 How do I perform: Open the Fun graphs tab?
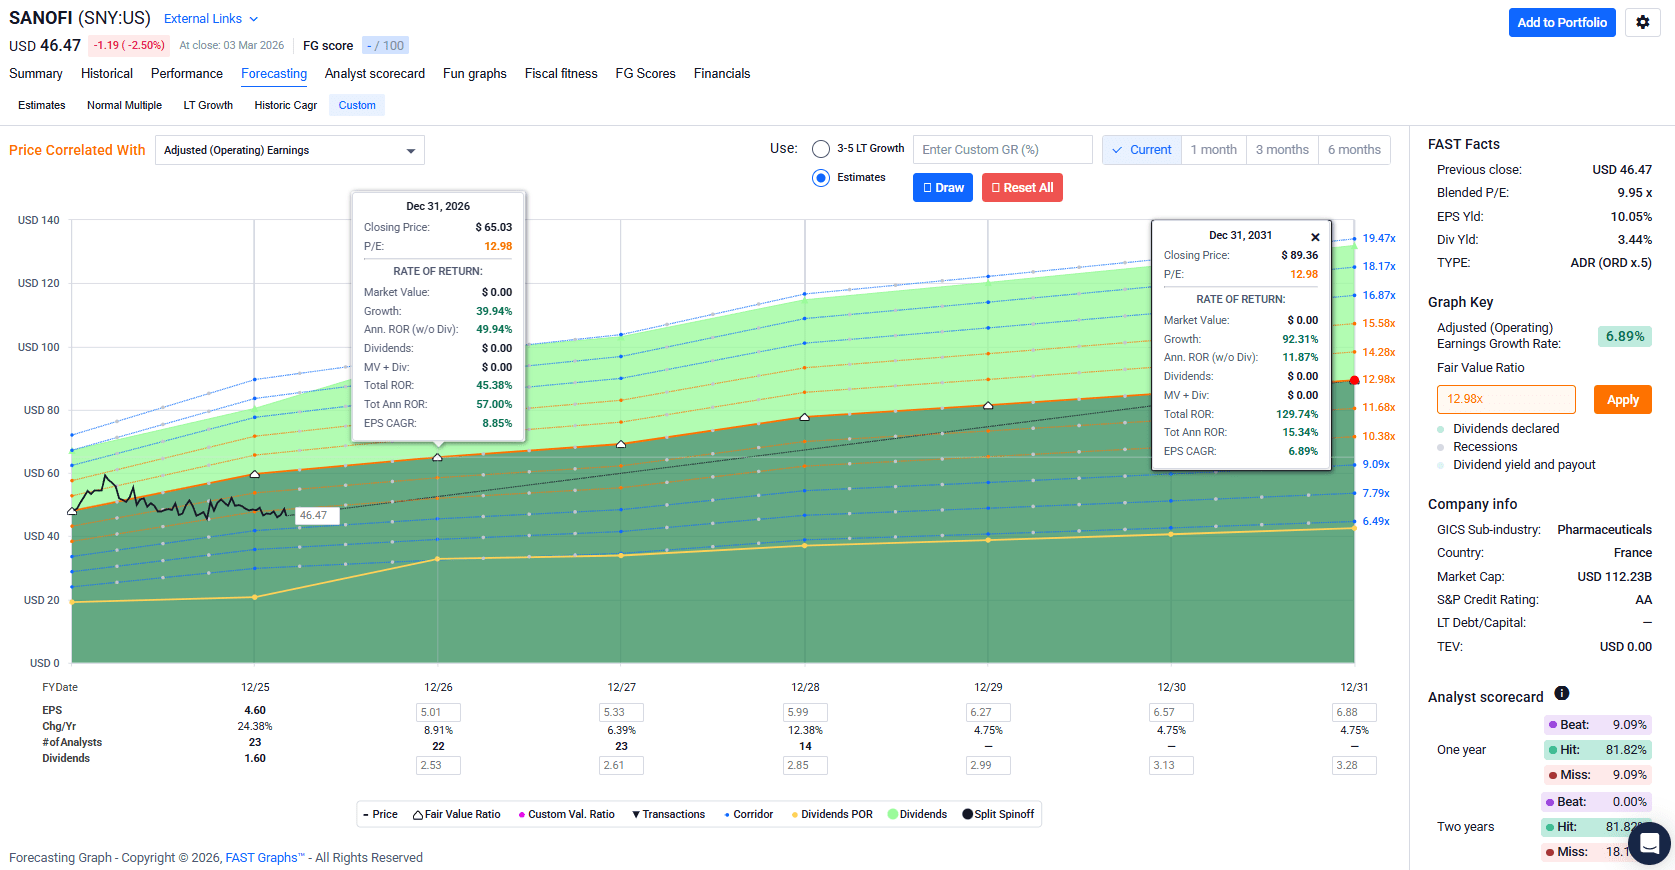coord(475,73)
